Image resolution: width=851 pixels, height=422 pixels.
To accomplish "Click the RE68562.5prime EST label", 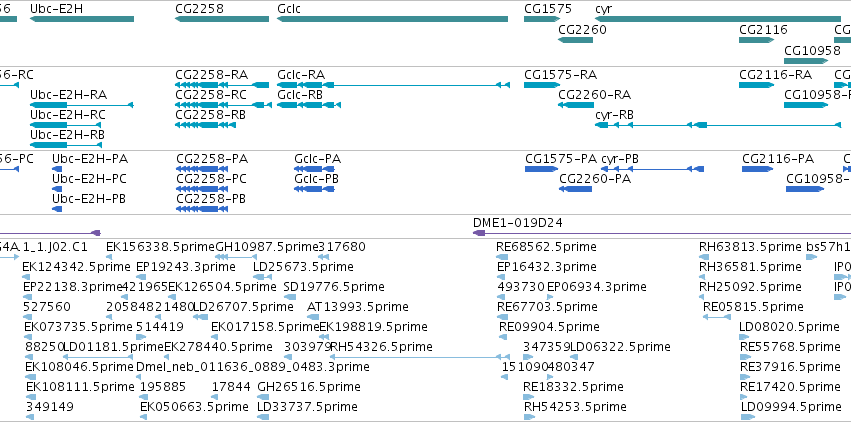I will click(x=546, y=247).
